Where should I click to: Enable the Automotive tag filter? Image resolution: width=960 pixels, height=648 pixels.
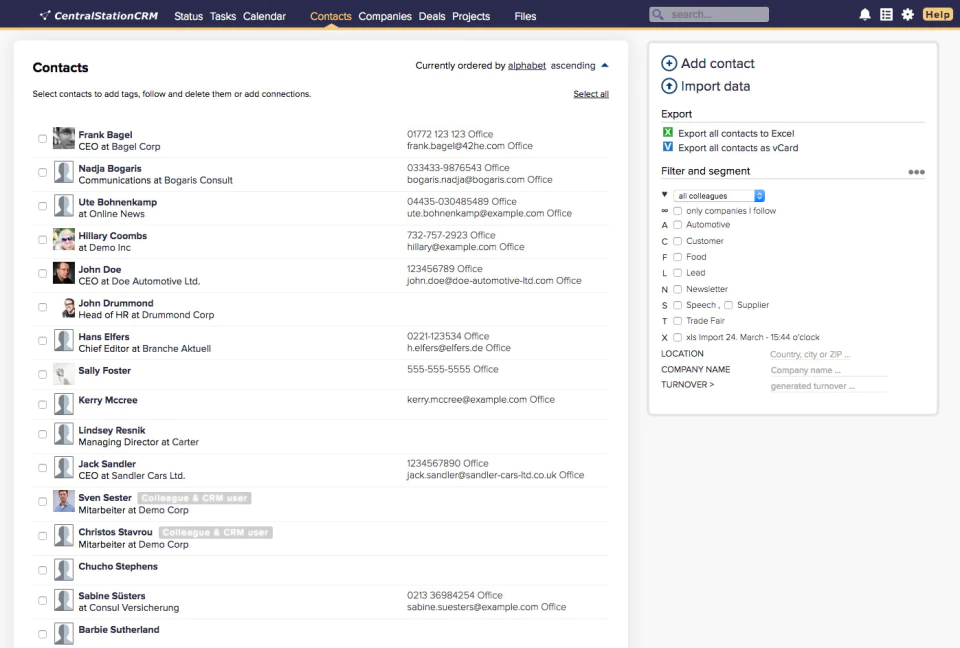click(x=677, y=225)
